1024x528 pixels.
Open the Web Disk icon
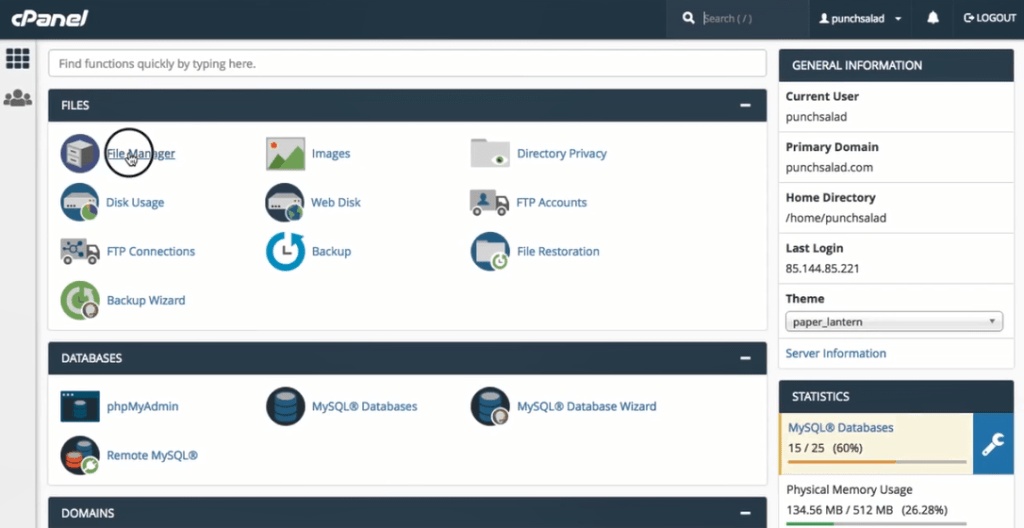point(285,203)
